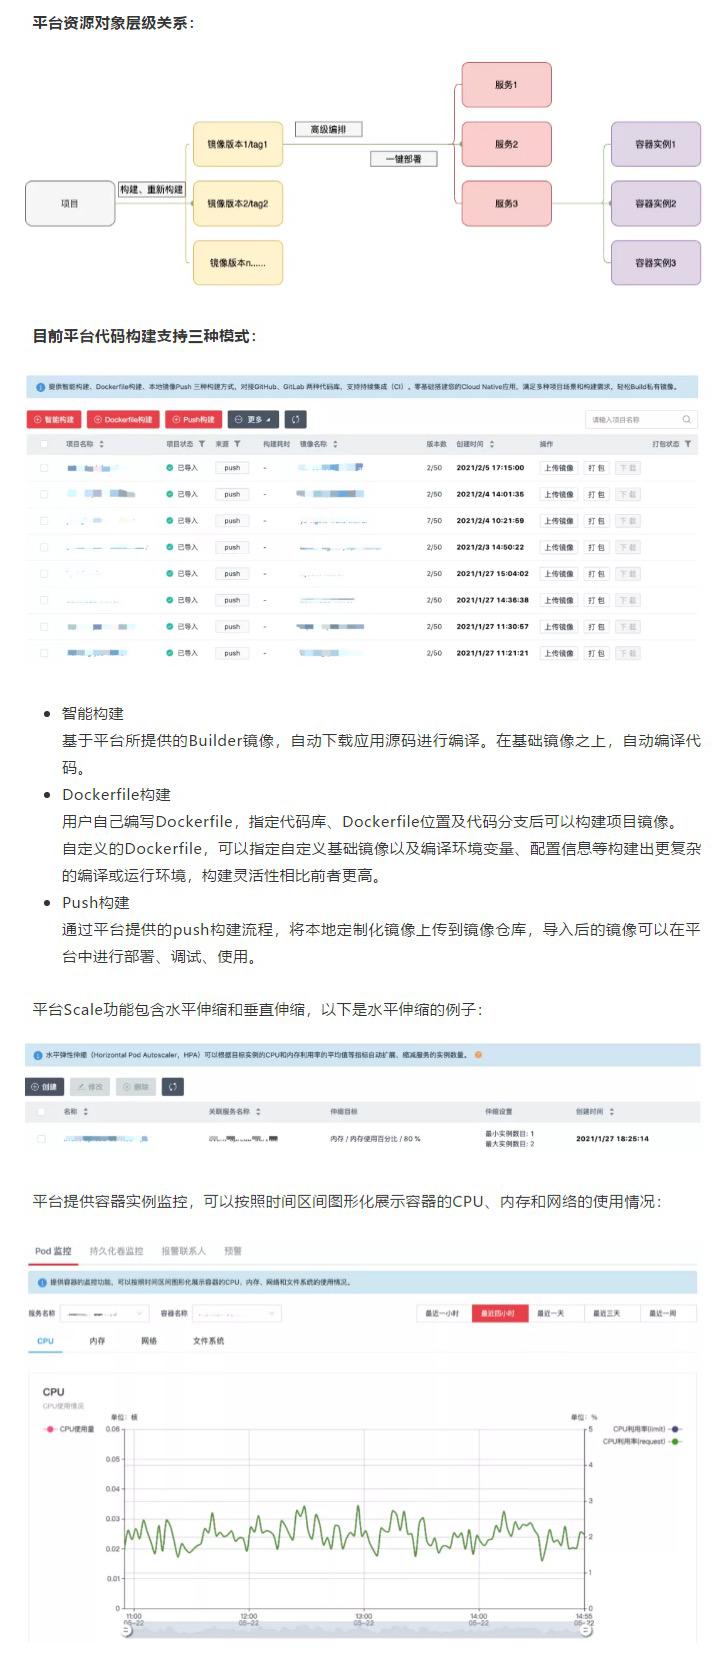Check the row created 2021/2/5 17:15:00

pos(43,468)
